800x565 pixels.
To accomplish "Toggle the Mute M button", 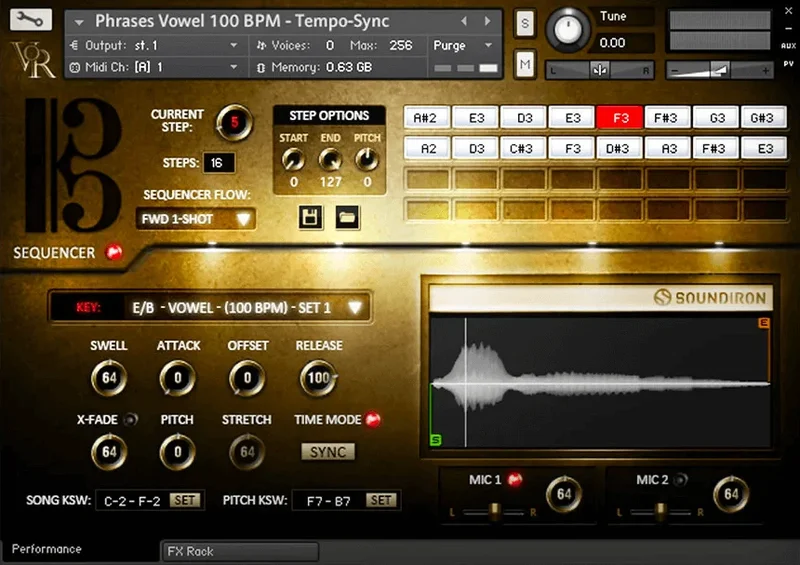I will click(x=524, y=64).
